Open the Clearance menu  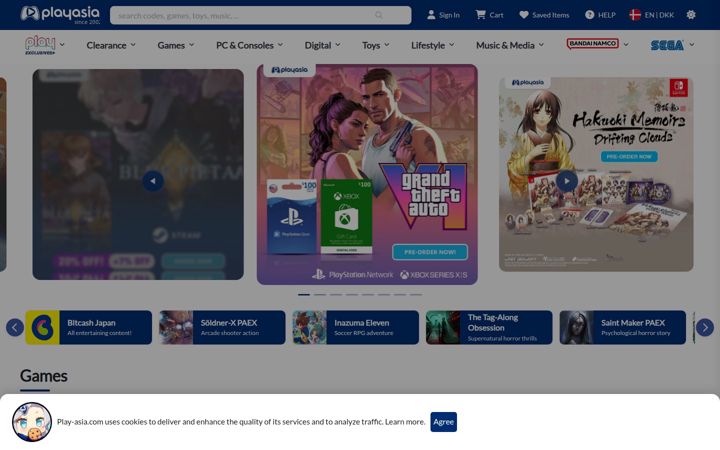[106, 45]
